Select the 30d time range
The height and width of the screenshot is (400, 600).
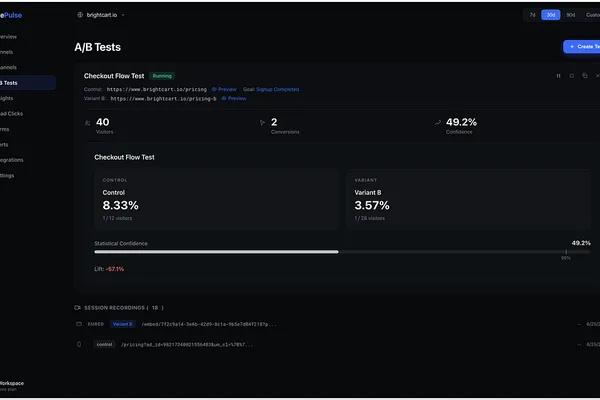pos(551,15)
